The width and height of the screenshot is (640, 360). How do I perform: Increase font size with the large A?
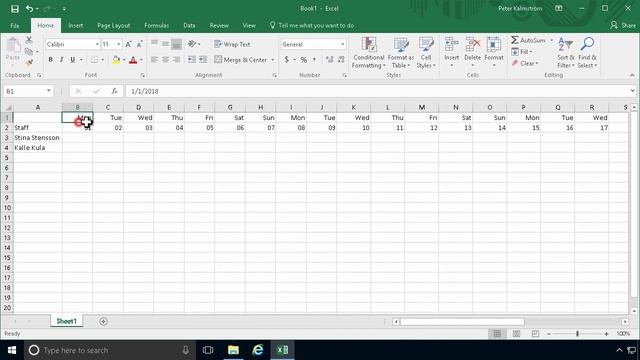pyautogui.click(x=128, y=44)
